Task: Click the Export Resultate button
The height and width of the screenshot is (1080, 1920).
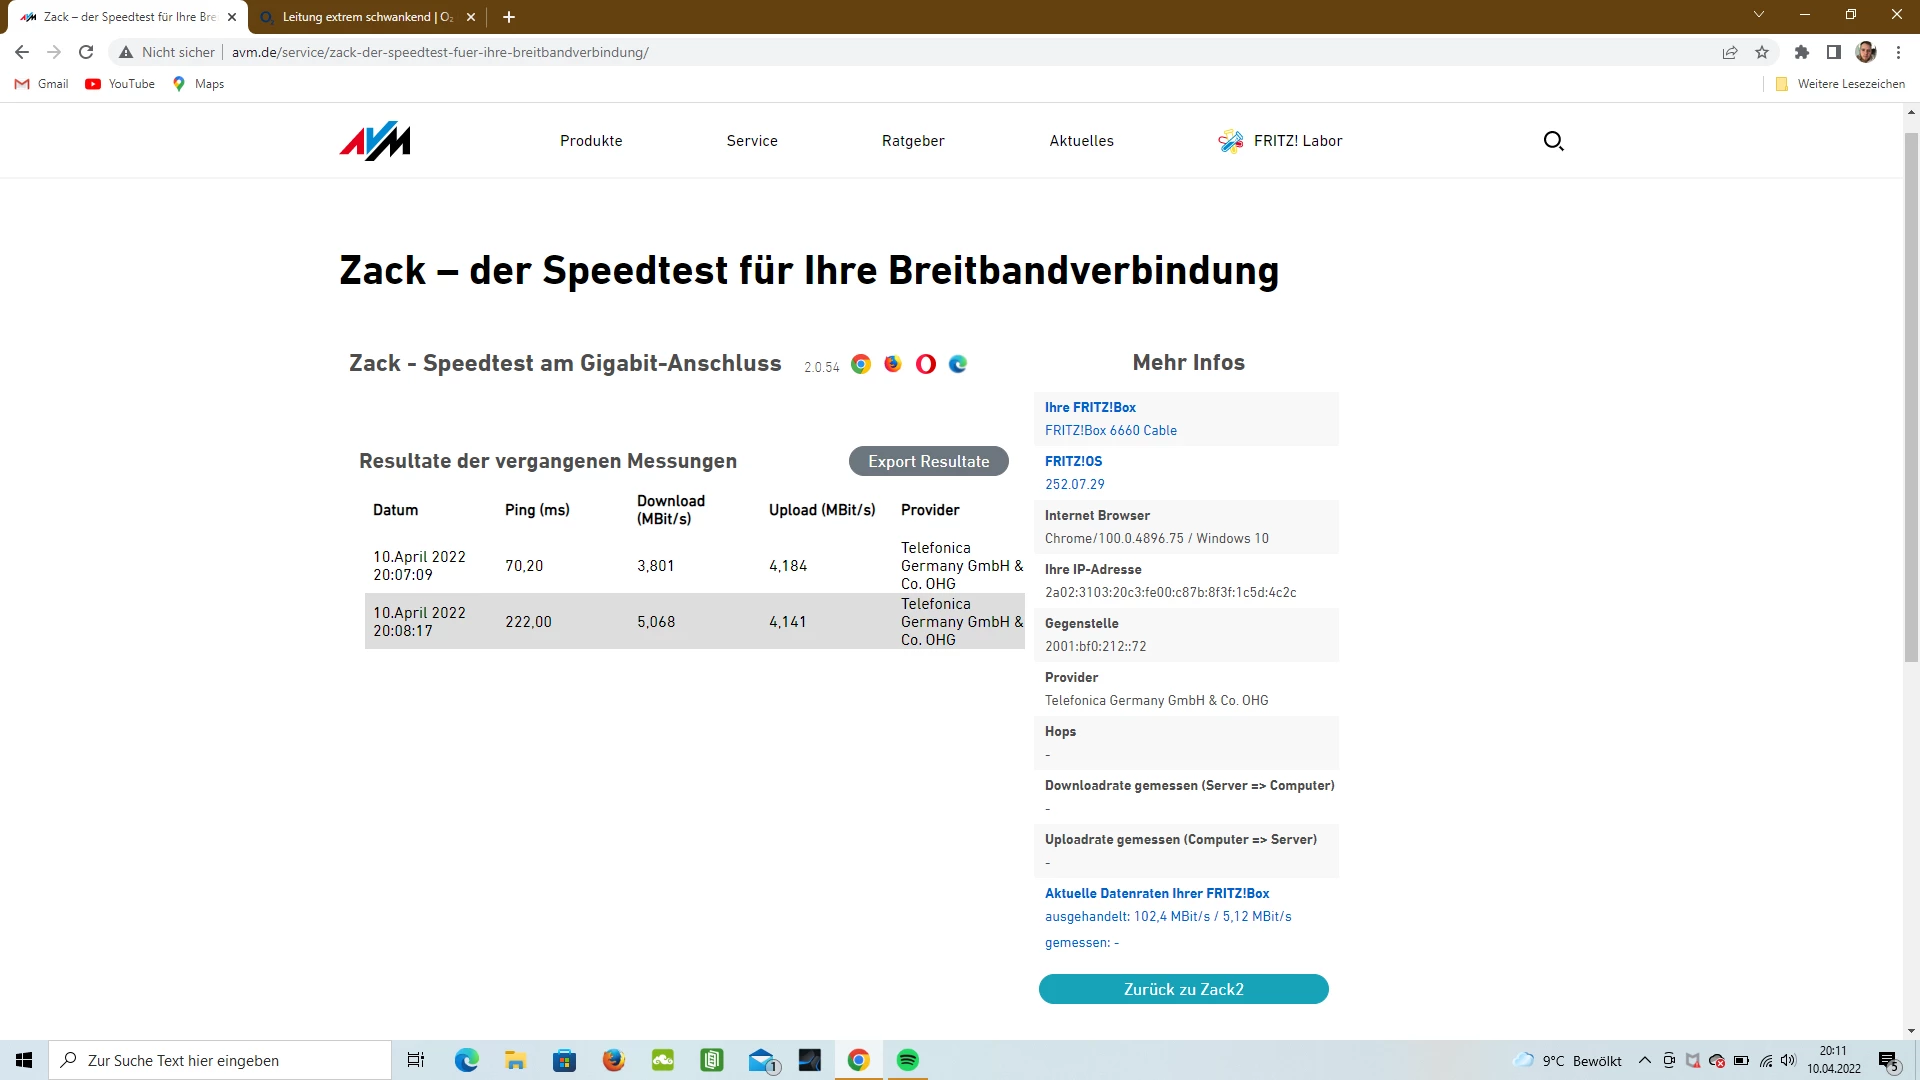Action: pos(928,461)
